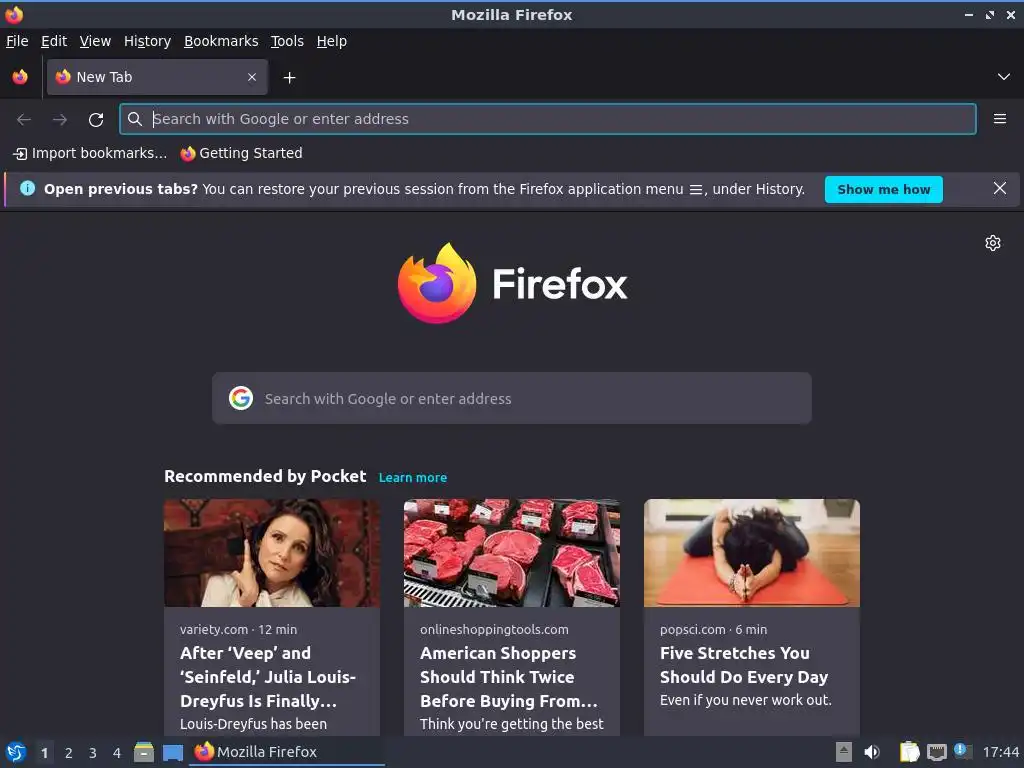Image resolution: width=1024 pixels, height=768 pixels.
Task: Personalize new tab with gear icon
Action: click(993, 243)
